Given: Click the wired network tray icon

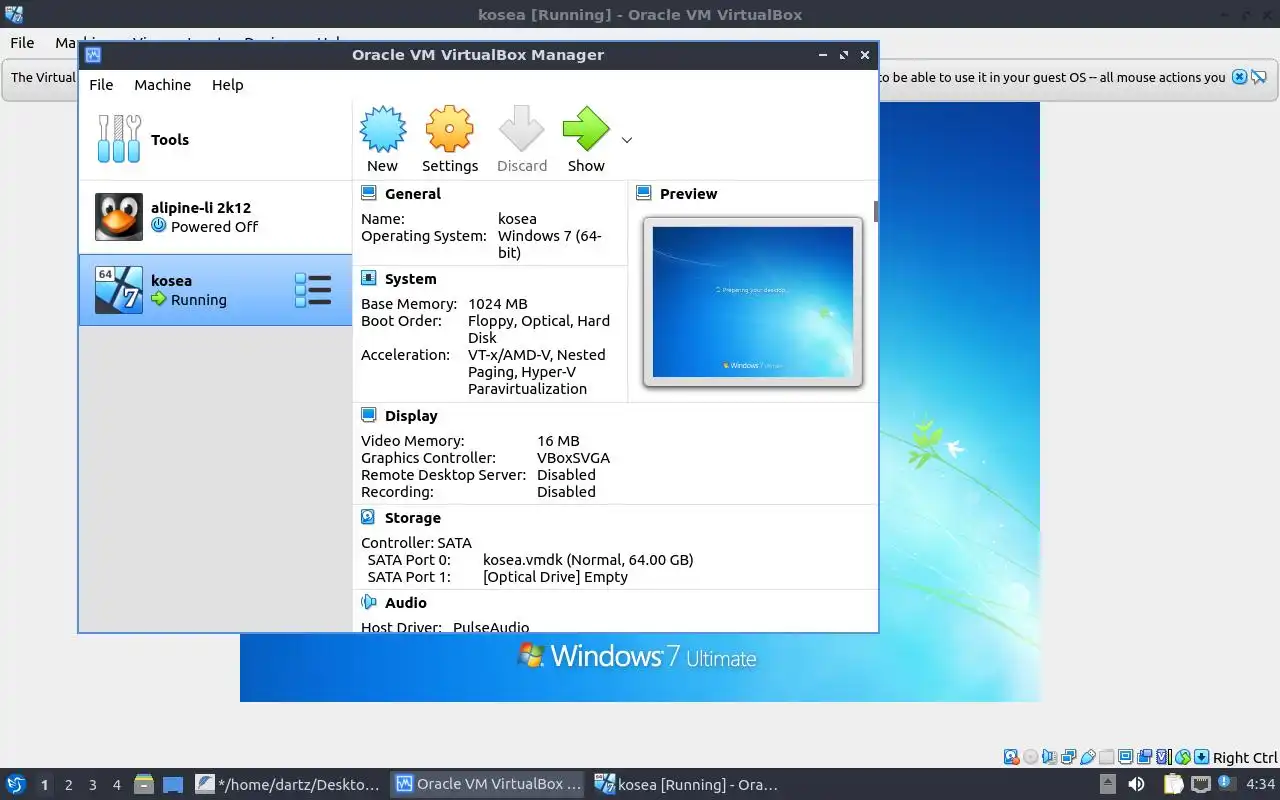Looking at the screenshot, I should 1201,784.
